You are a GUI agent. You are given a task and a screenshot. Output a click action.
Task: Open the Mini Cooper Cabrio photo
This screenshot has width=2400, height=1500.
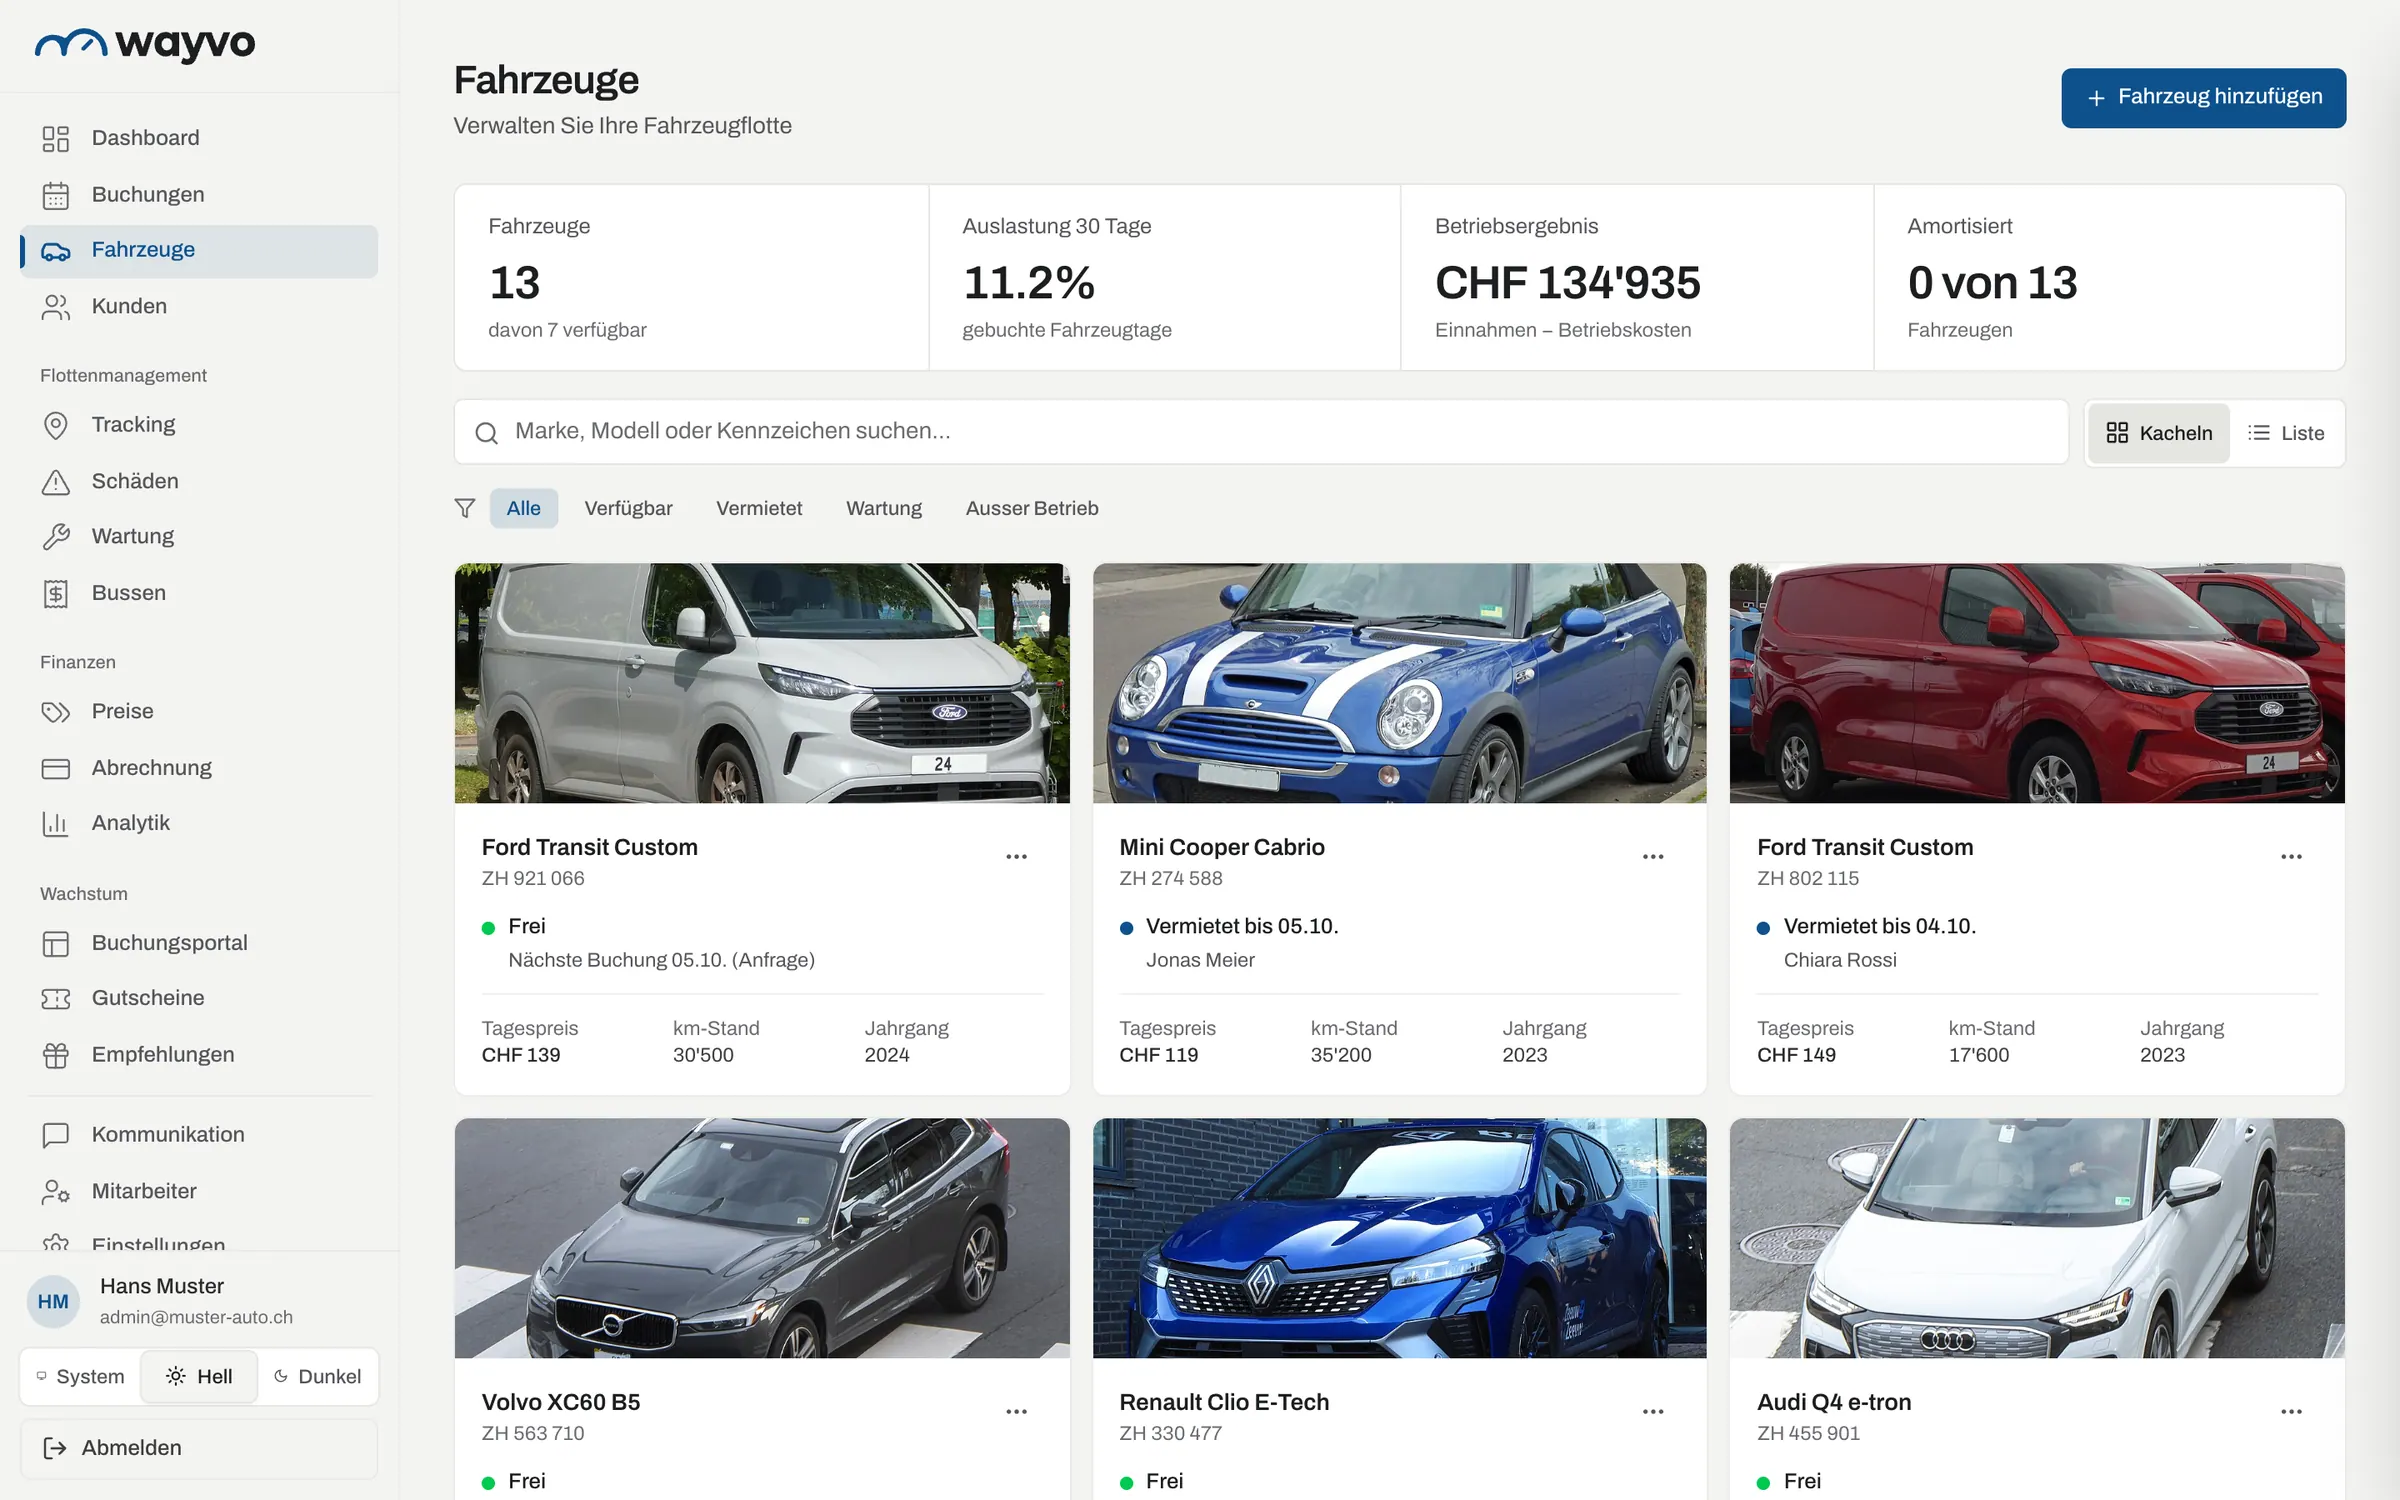(x=1399, y=683)
